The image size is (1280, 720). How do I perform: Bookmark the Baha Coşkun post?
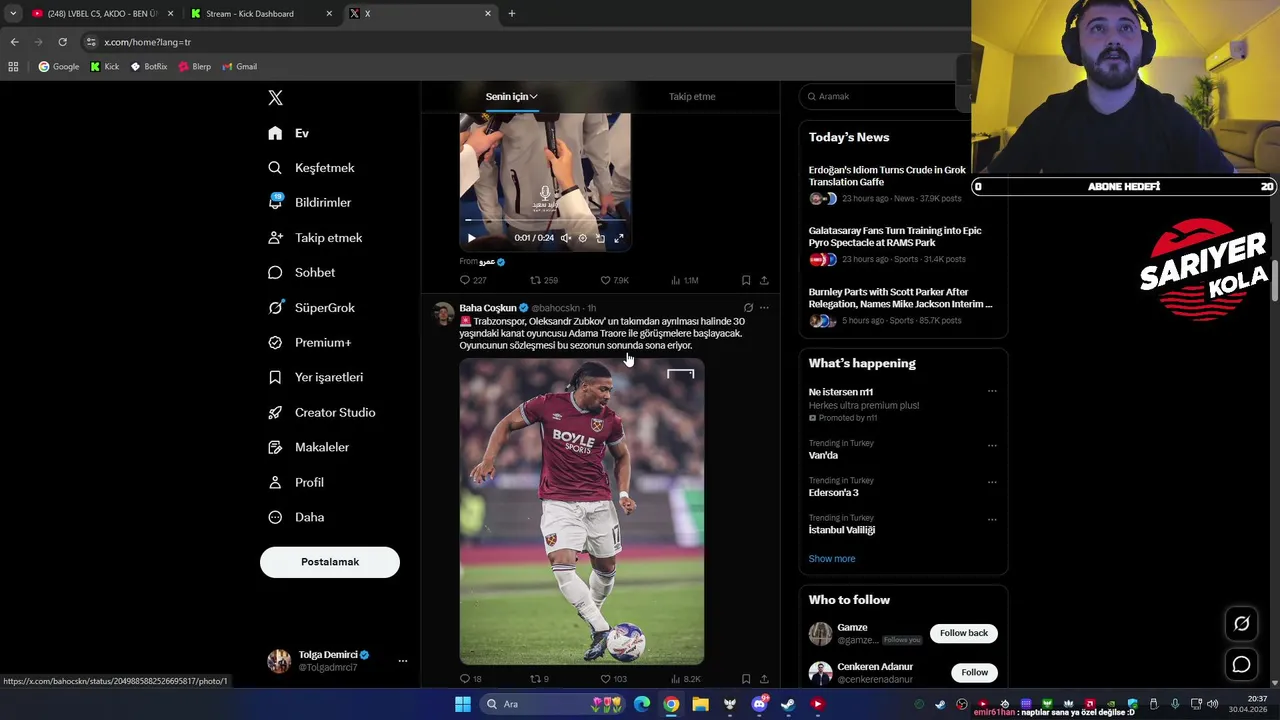746,679
